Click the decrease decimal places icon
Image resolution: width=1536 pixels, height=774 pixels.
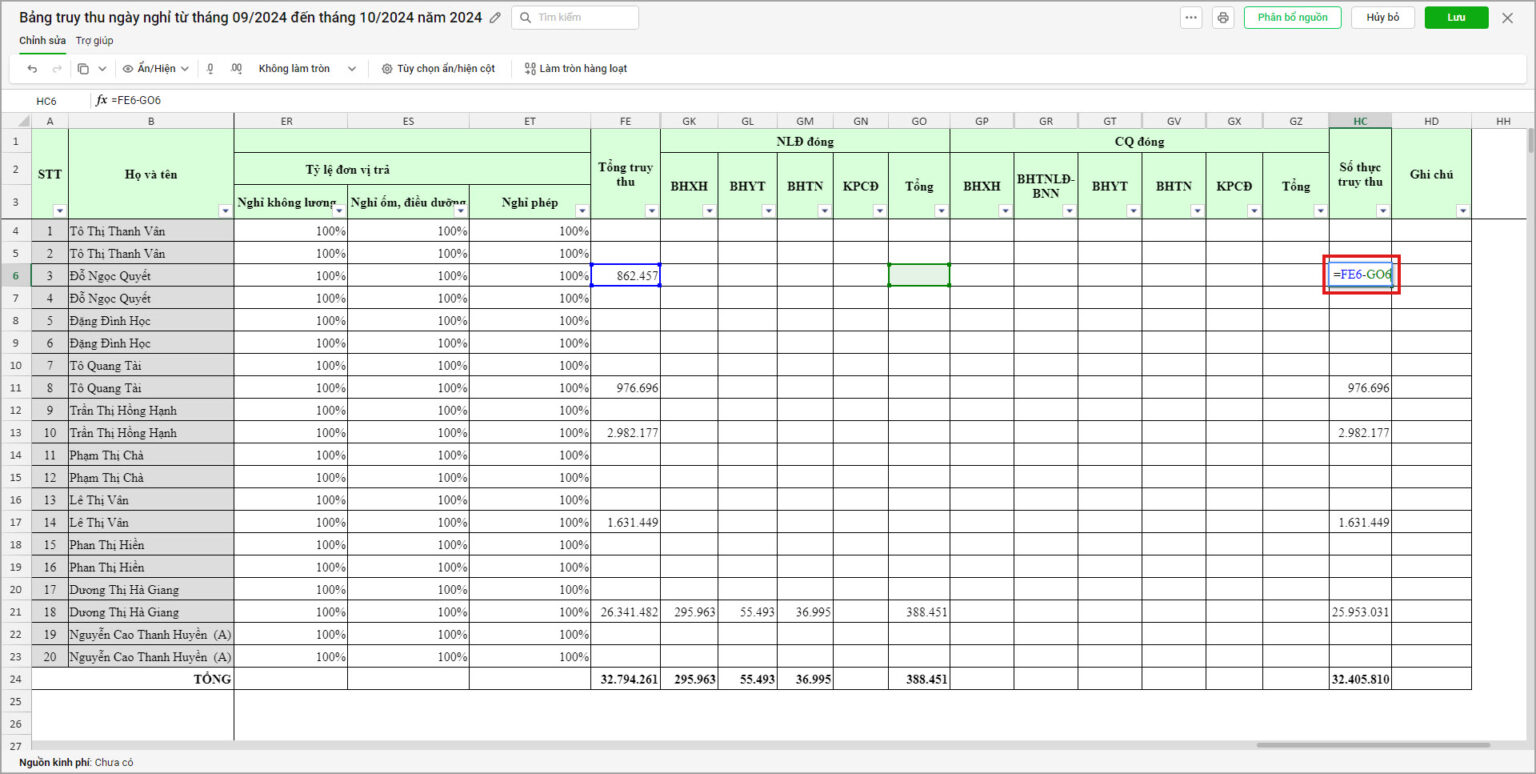(x=210, y=69)
